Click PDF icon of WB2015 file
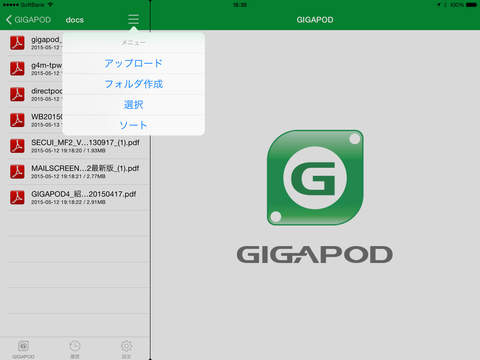480x360 pixels. click(x=17, y=120)
